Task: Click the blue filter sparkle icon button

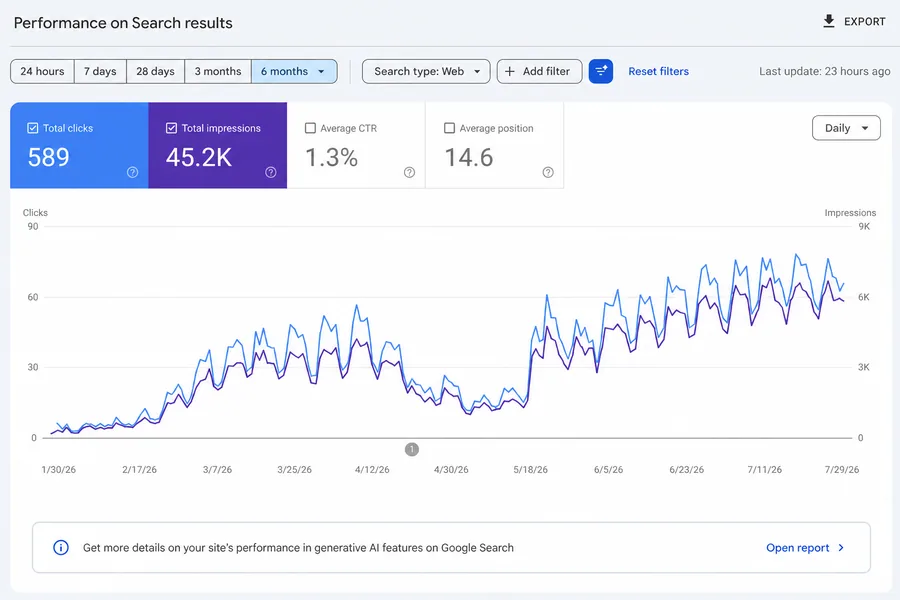Action: coord(601,71)
